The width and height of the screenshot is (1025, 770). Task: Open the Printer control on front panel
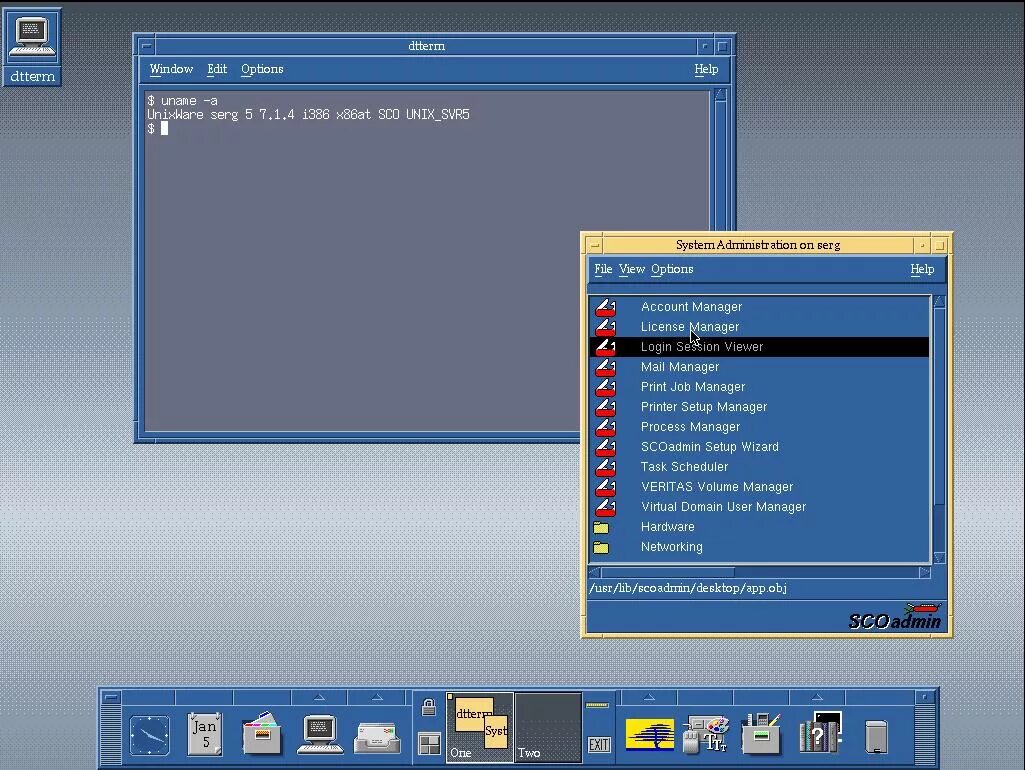click(x=760, y=734)
